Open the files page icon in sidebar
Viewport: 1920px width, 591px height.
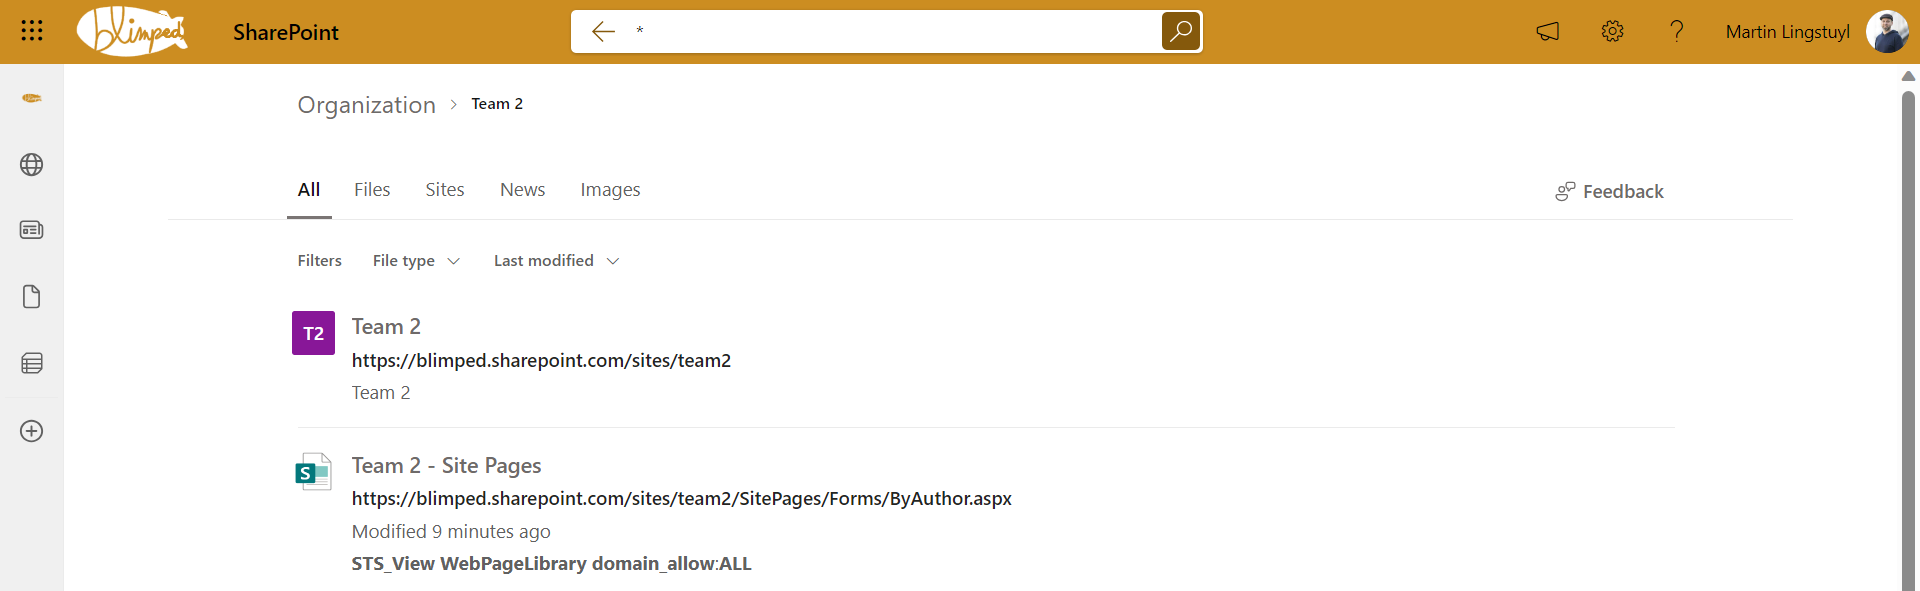click(x=32, y=297)
